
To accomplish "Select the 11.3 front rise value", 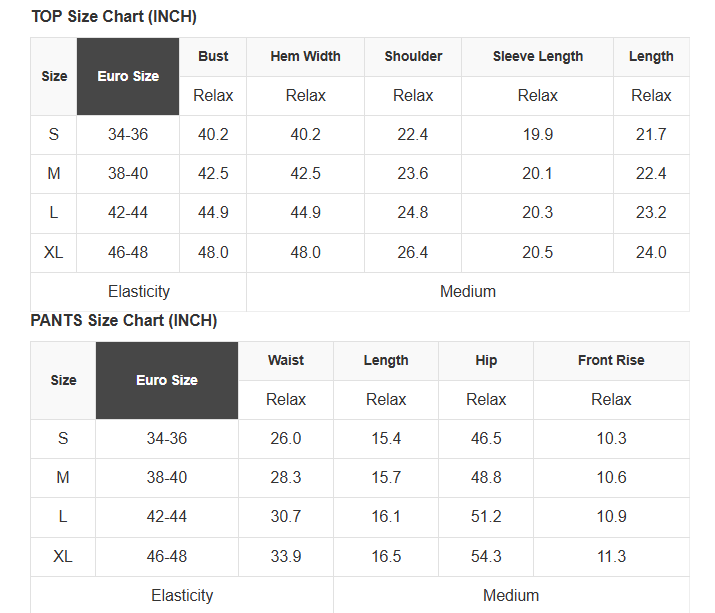I will pyautogui.click(x=611, y=556).
